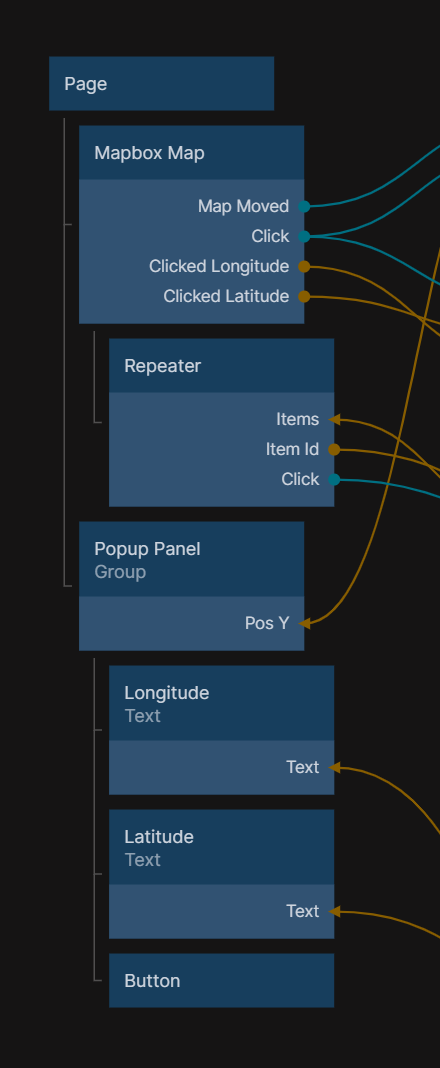Click the Pos Y input arrow

click(304, 623)
